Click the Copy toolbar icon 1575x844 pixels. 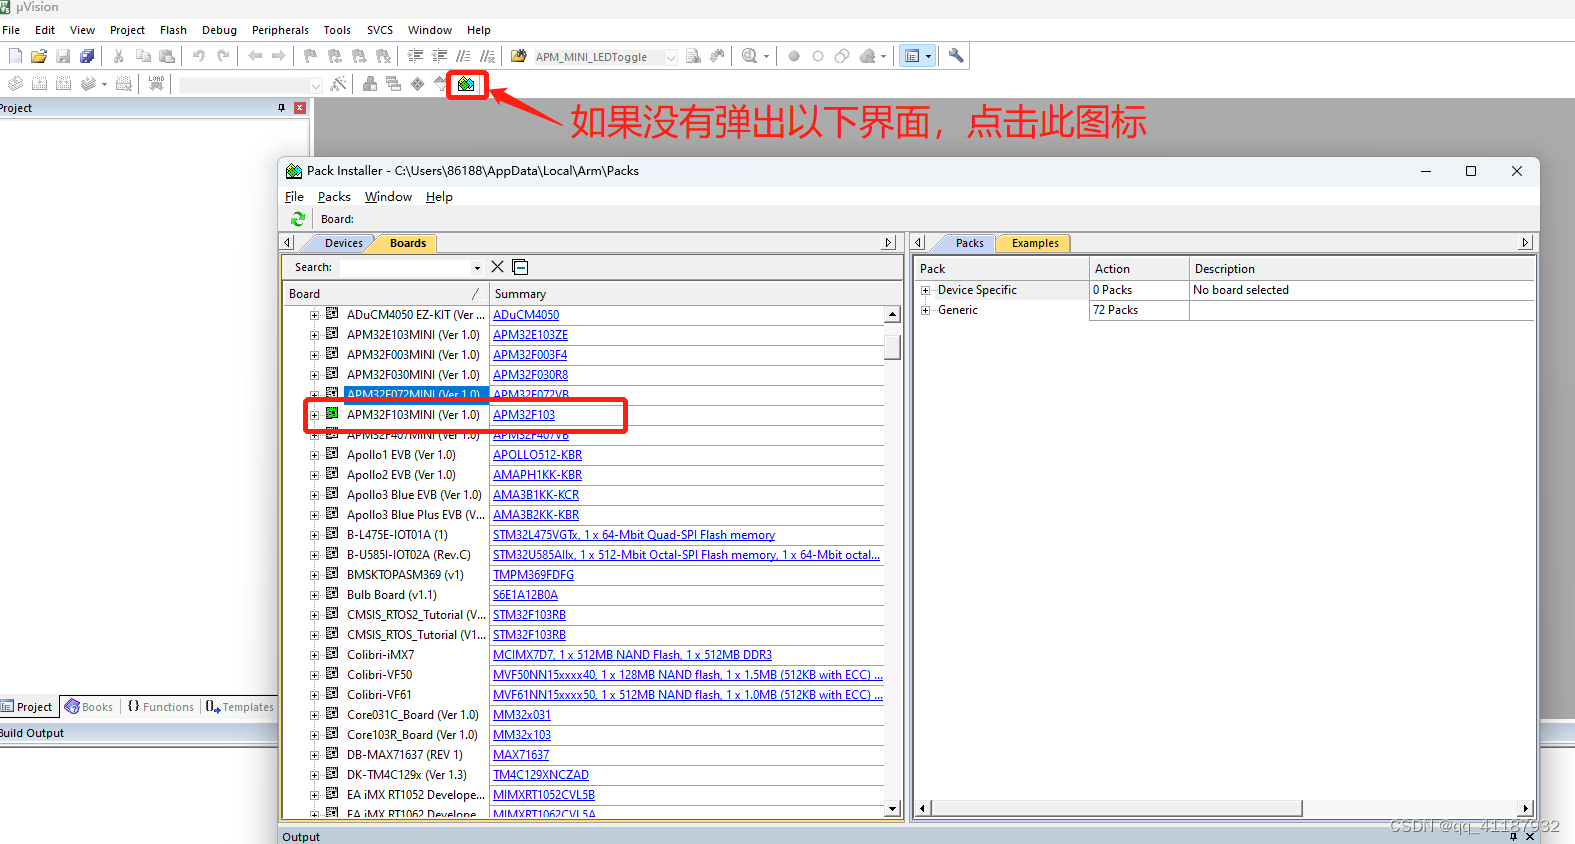tap(143, 56)
